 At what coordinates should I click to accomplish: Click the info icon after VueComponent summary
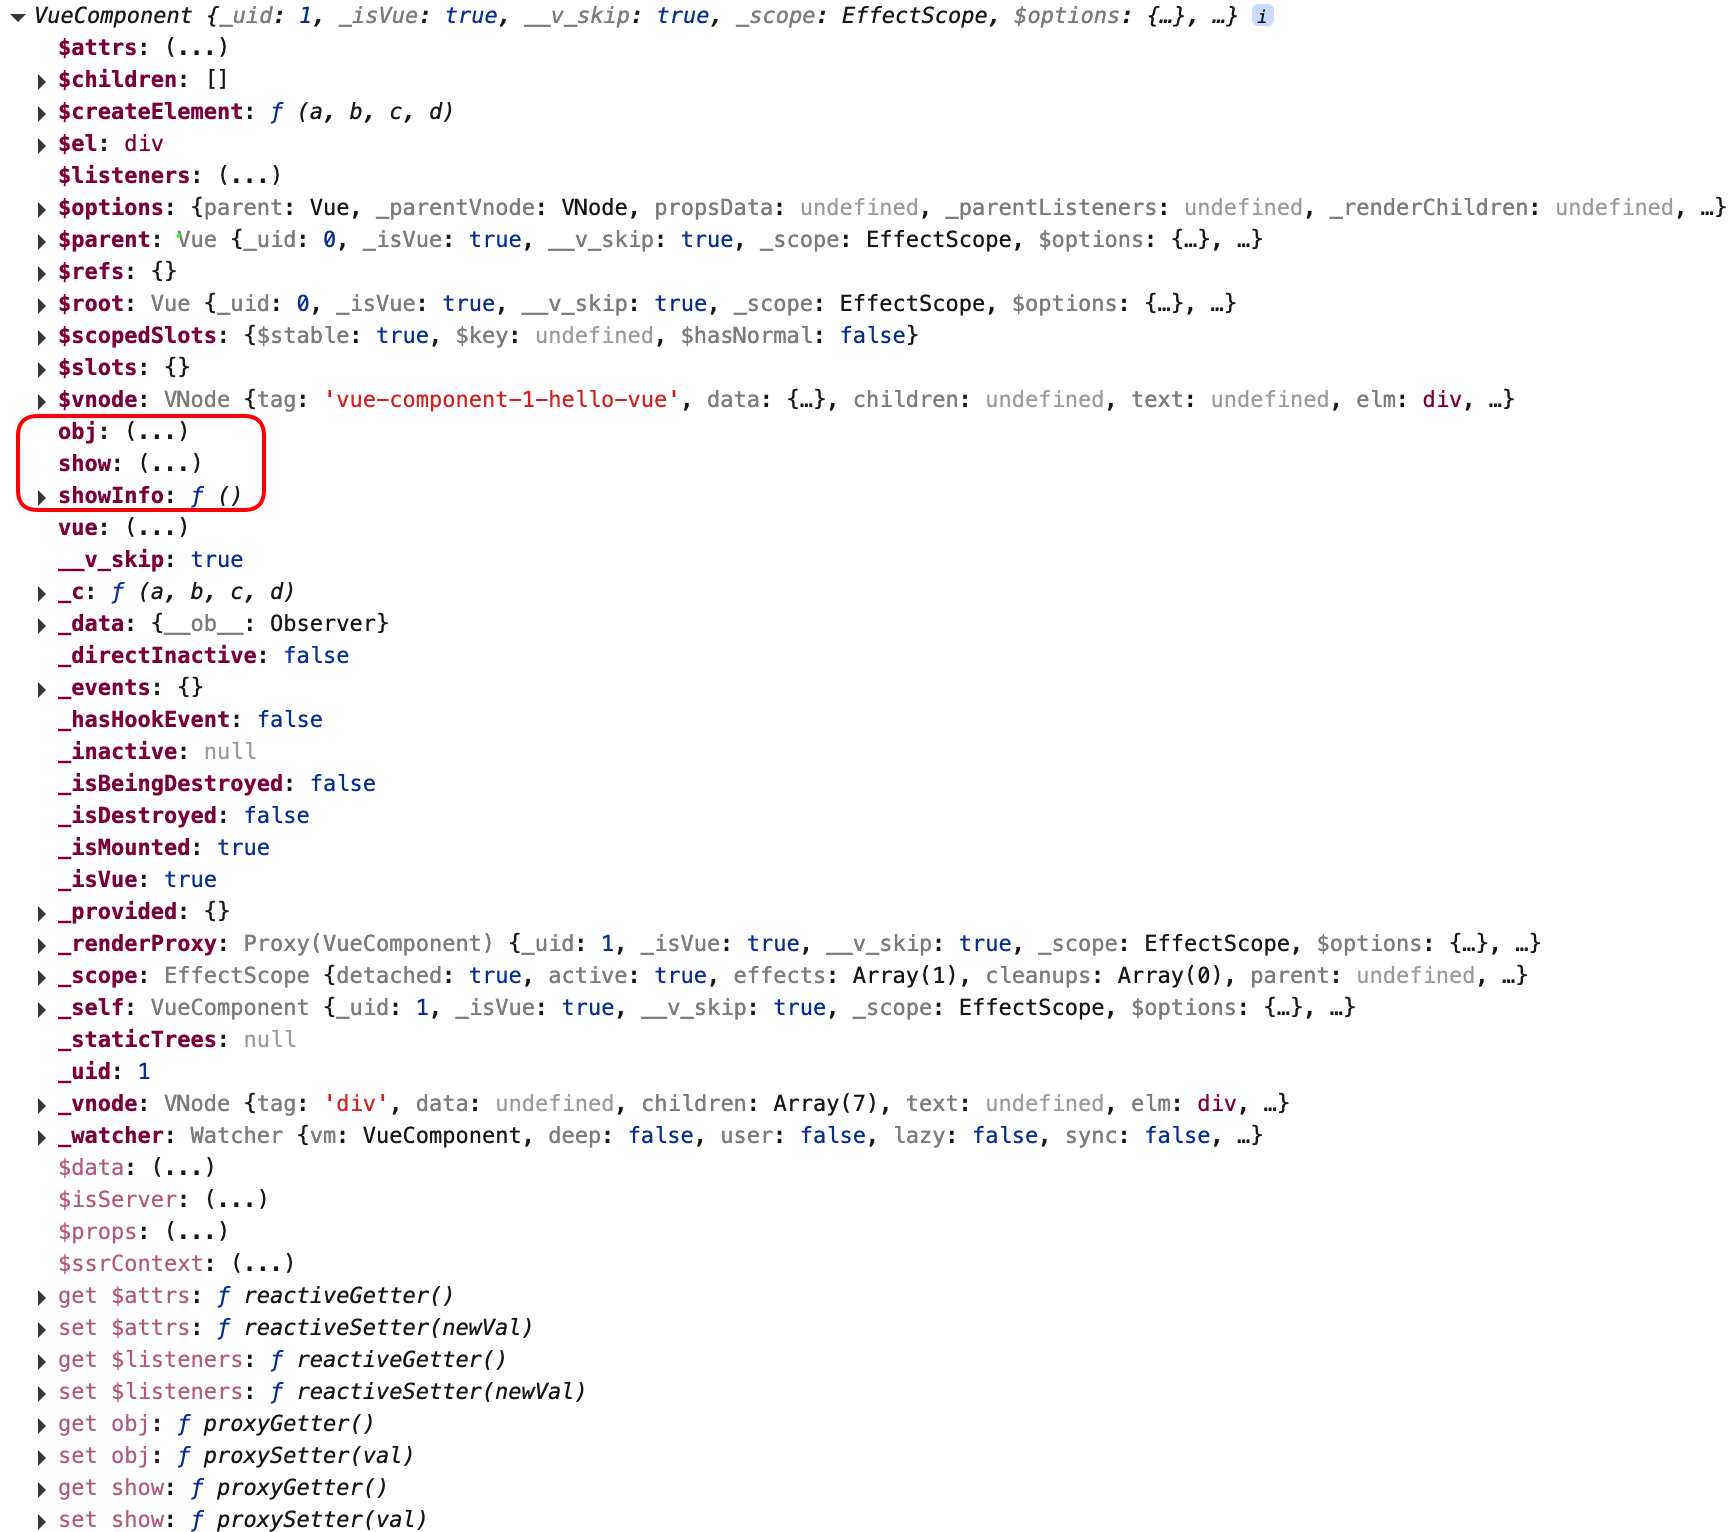coord(1263,16)
